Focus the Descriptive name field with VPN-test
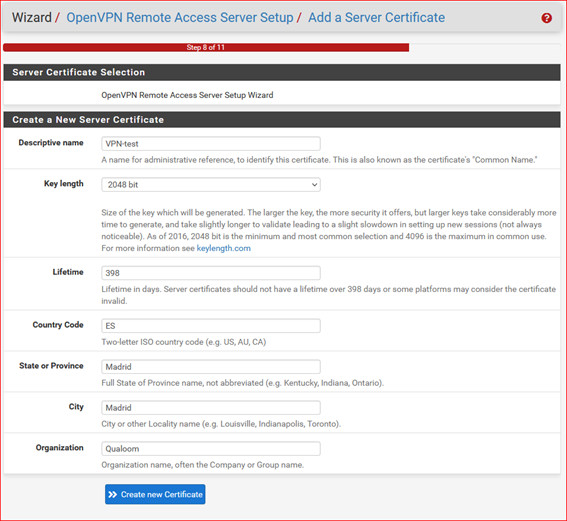This screenshot has height=521, width=567. click(x=211, y=144)
